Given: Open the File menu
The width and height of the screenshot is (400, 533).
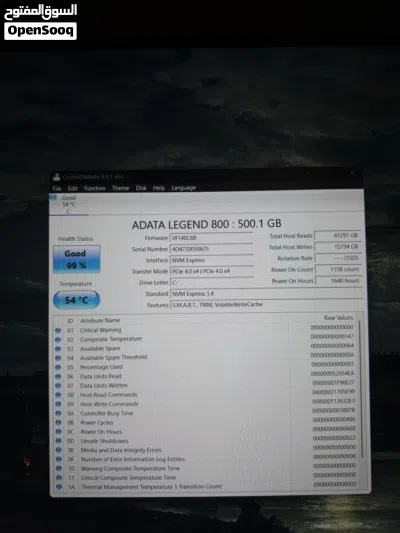Looking at the screenshot, I should click(x=57, y=188).
